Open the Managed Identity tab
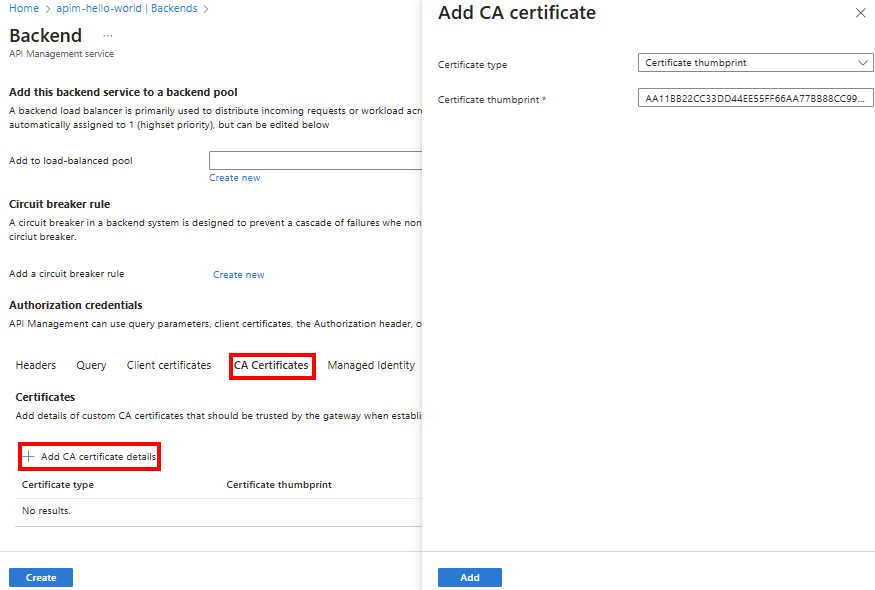This screenshot has height=590, width=875. click(371, 365)
